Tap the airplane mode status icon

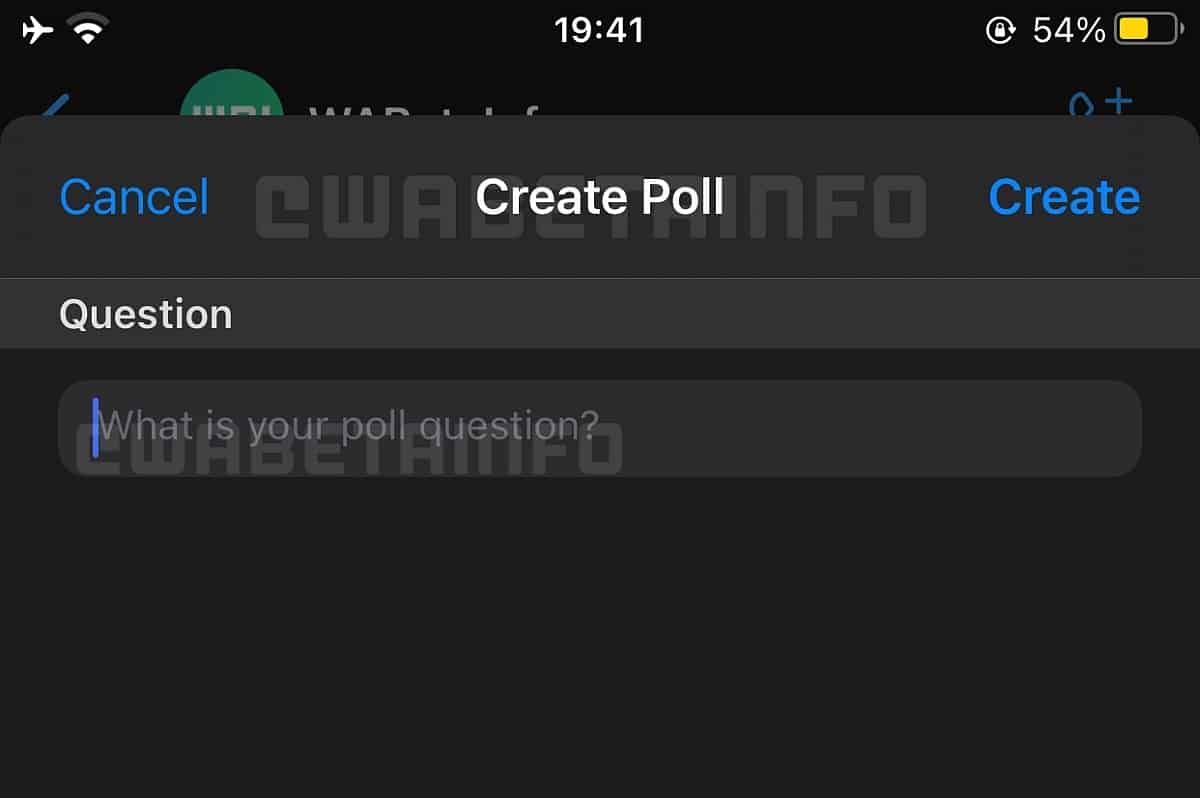coord(38,30)
